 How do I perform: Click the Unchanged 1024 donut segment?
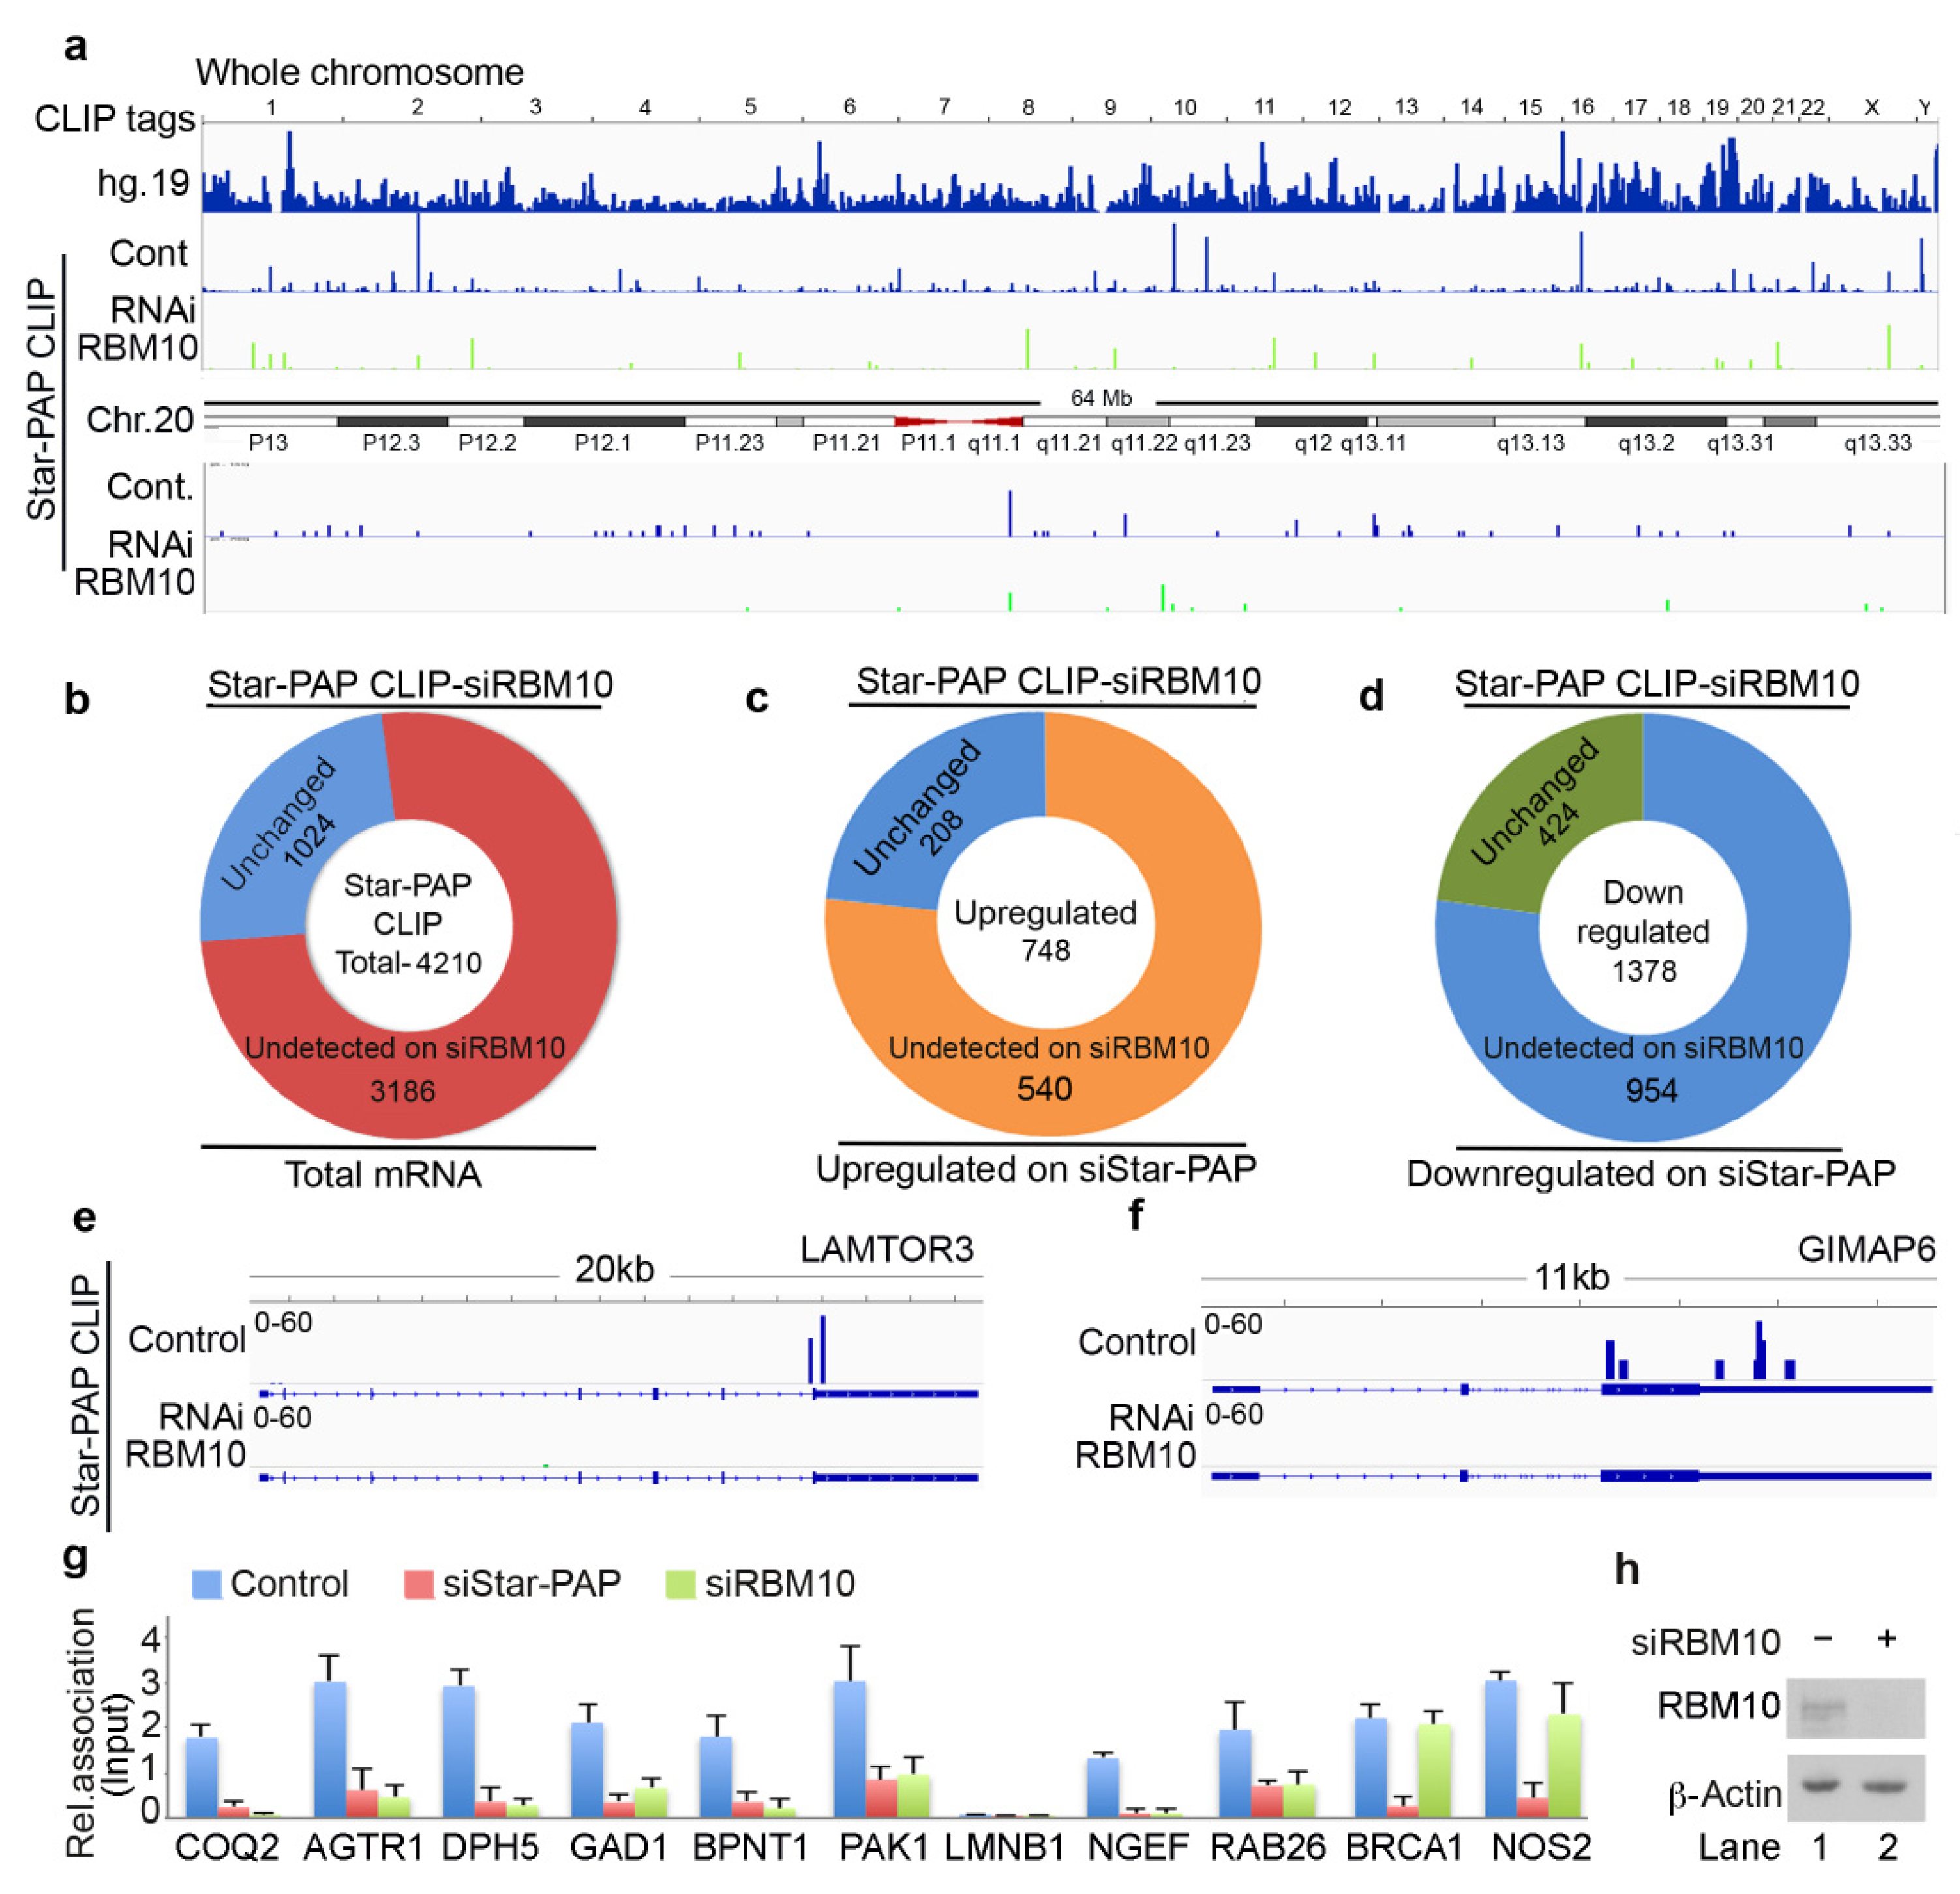click(x=285, y=823)
